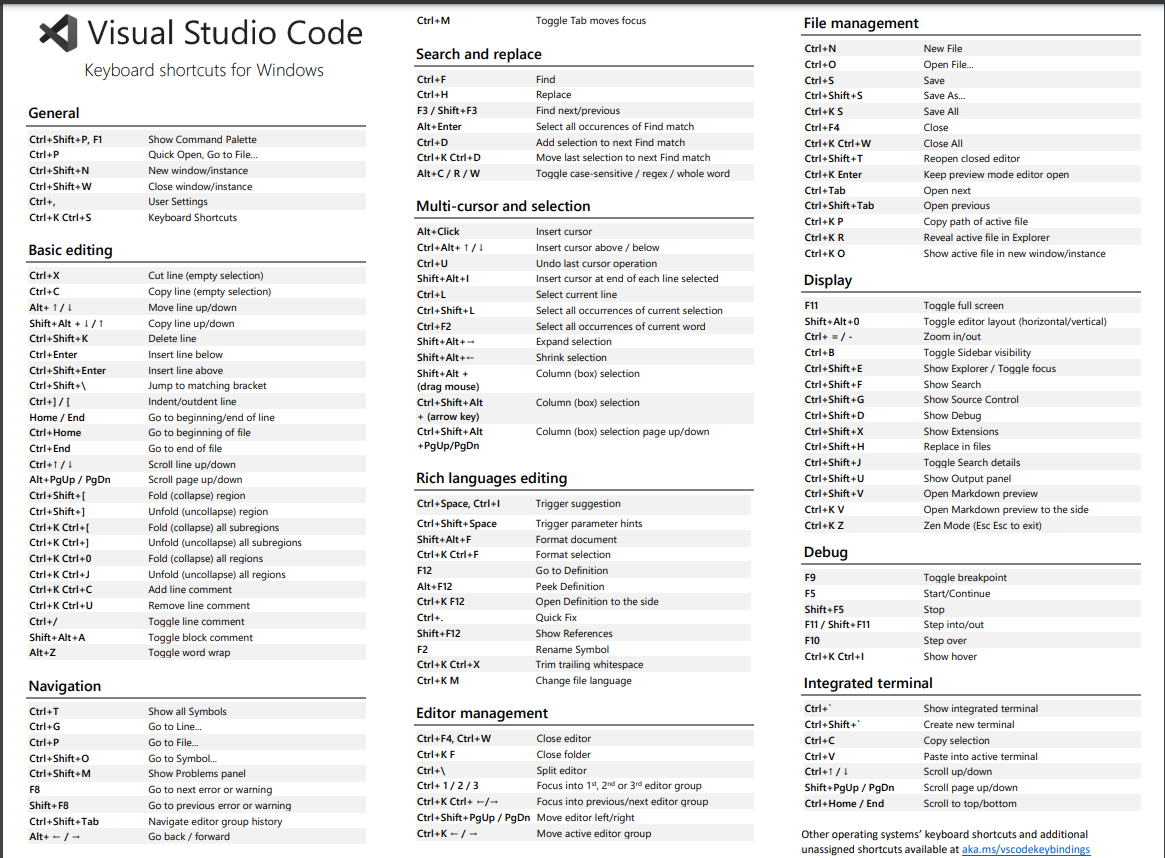This screenshot has width=1165, height=858.
Task: Click 'Show Problems panel' text
Action: coord(197,774)
